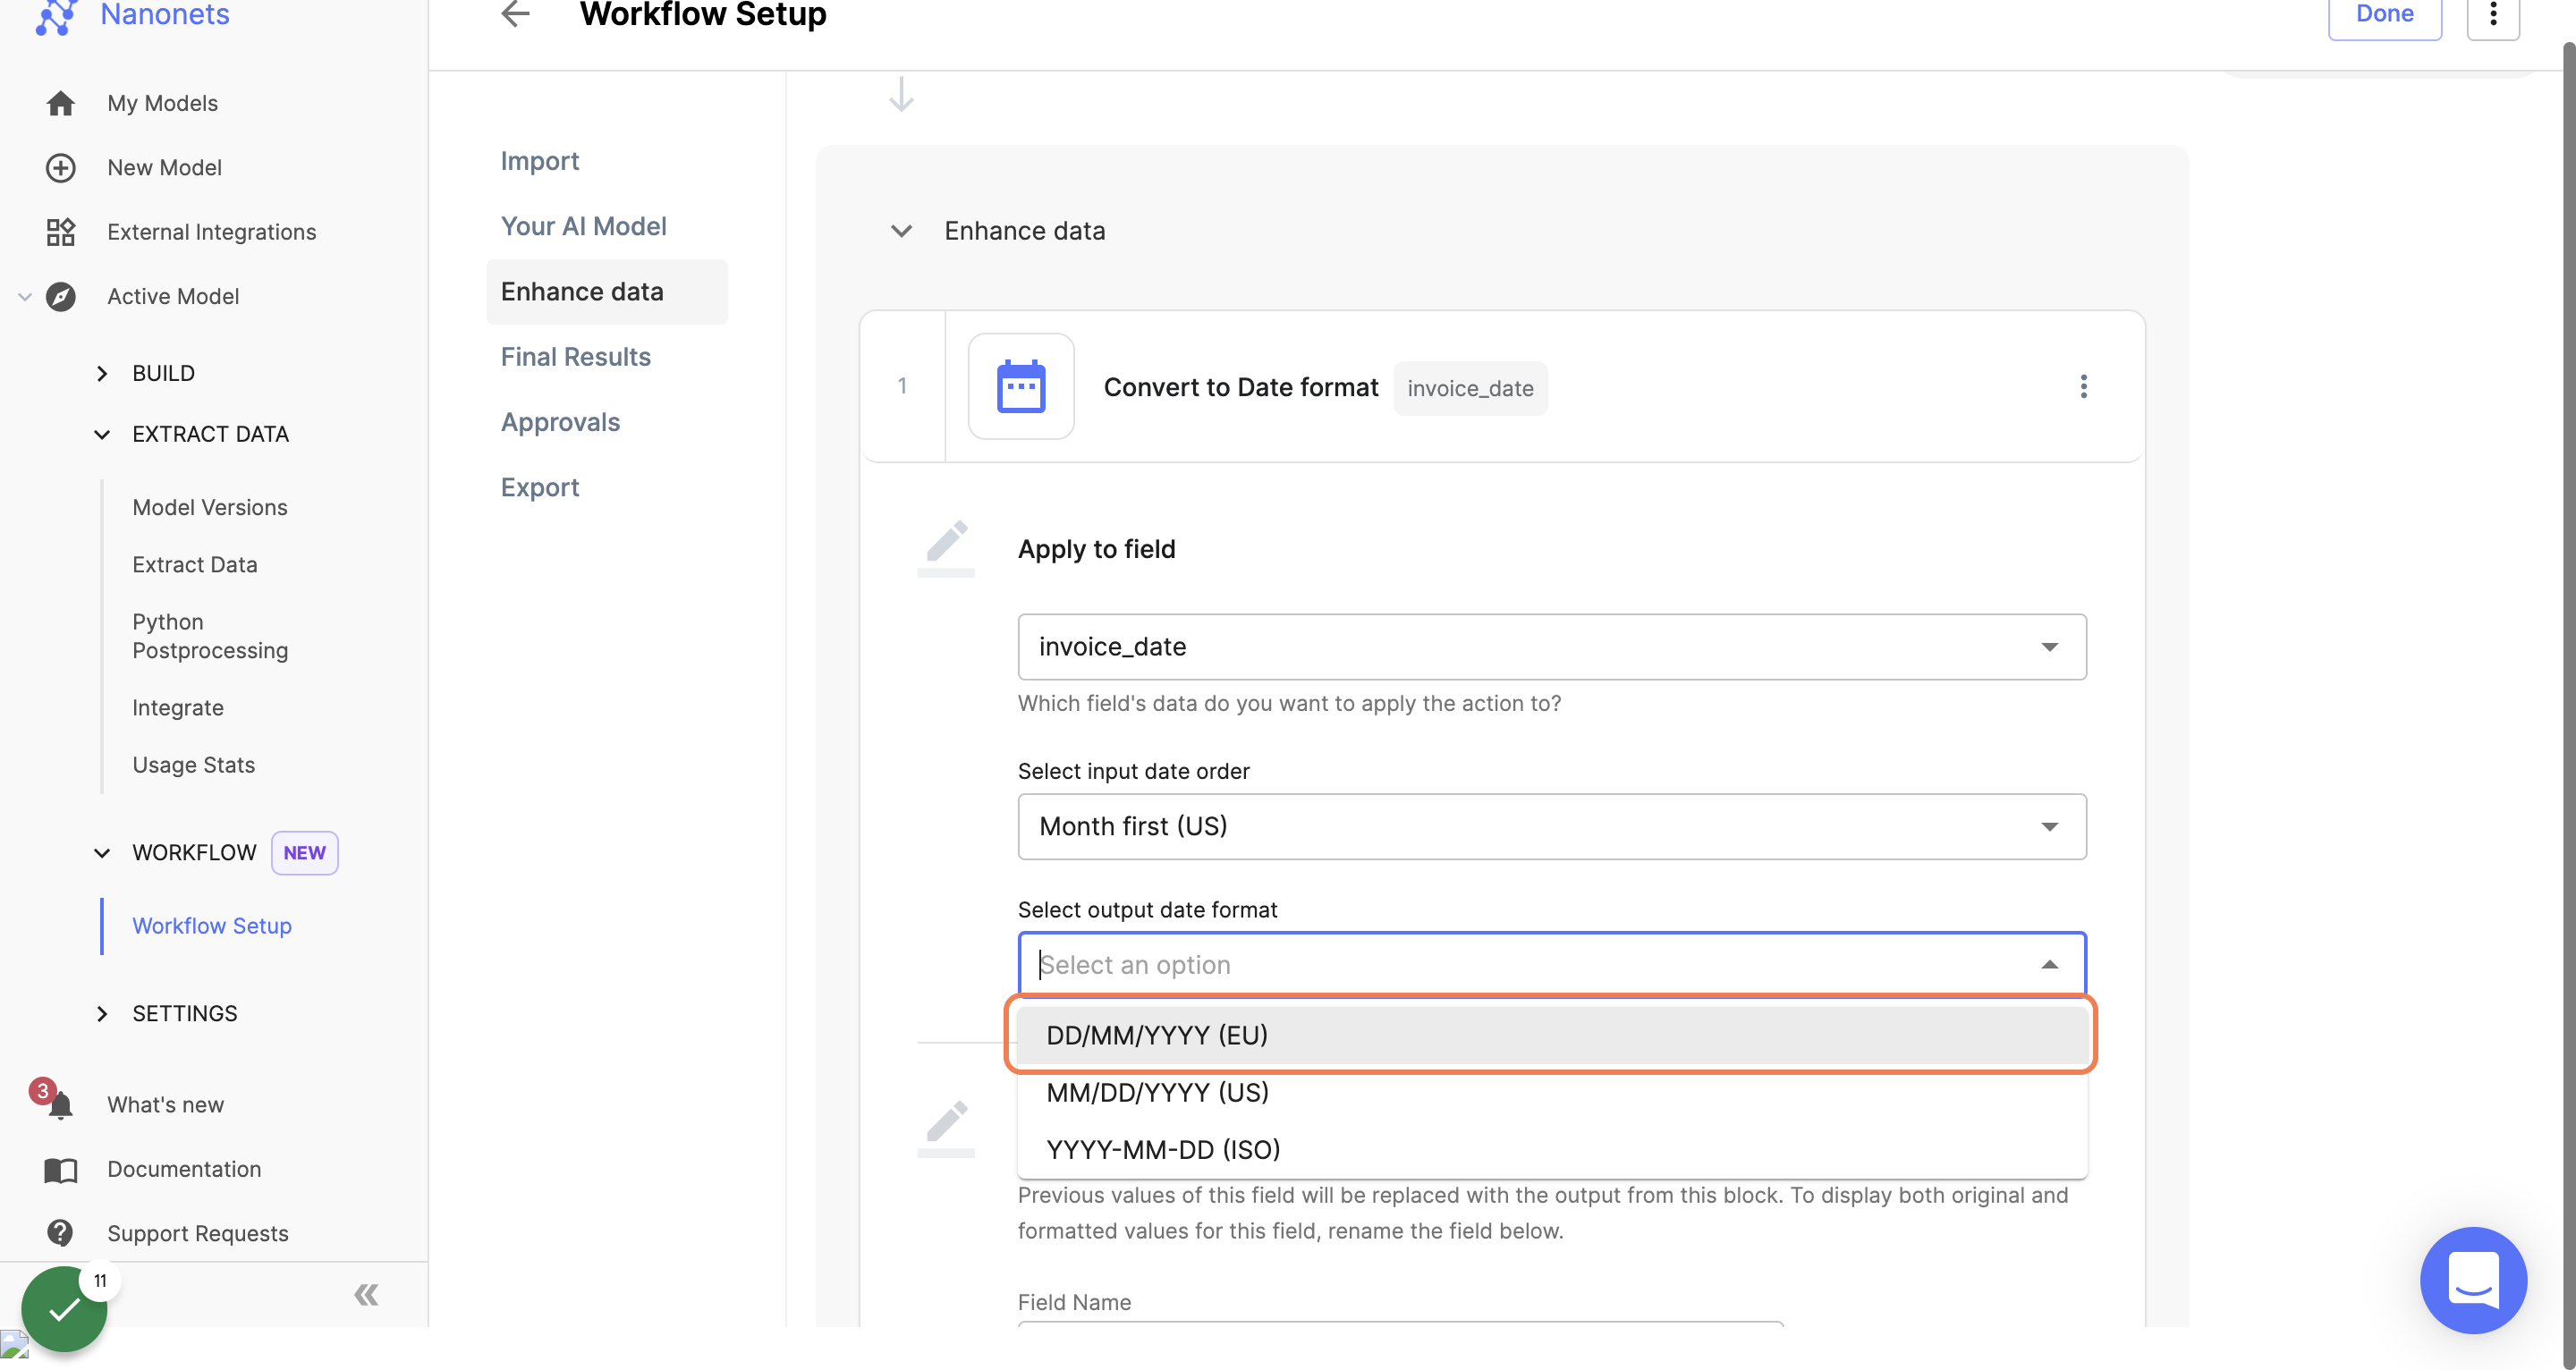Screen dimensions: 2576x1370
Task: Click Support Requests question mark icon
Action: pos(60,1233)
